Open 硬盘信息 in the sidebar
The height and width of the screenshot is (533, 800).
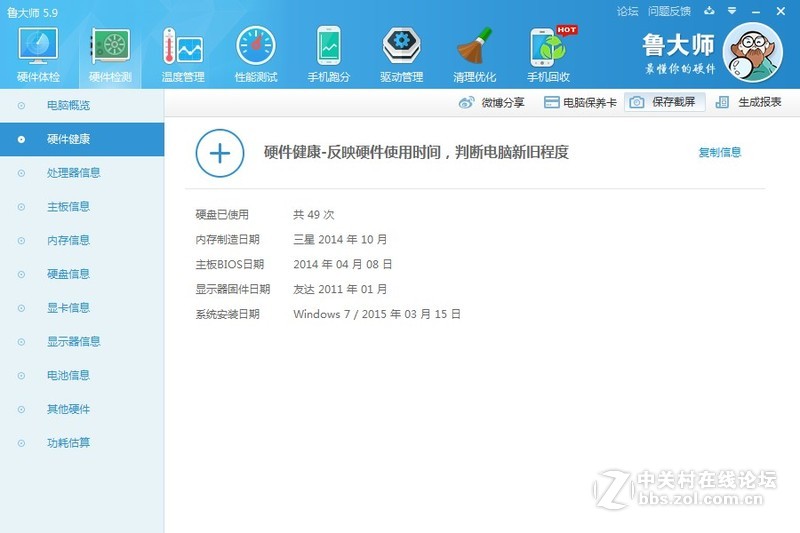tap(82, 274)
